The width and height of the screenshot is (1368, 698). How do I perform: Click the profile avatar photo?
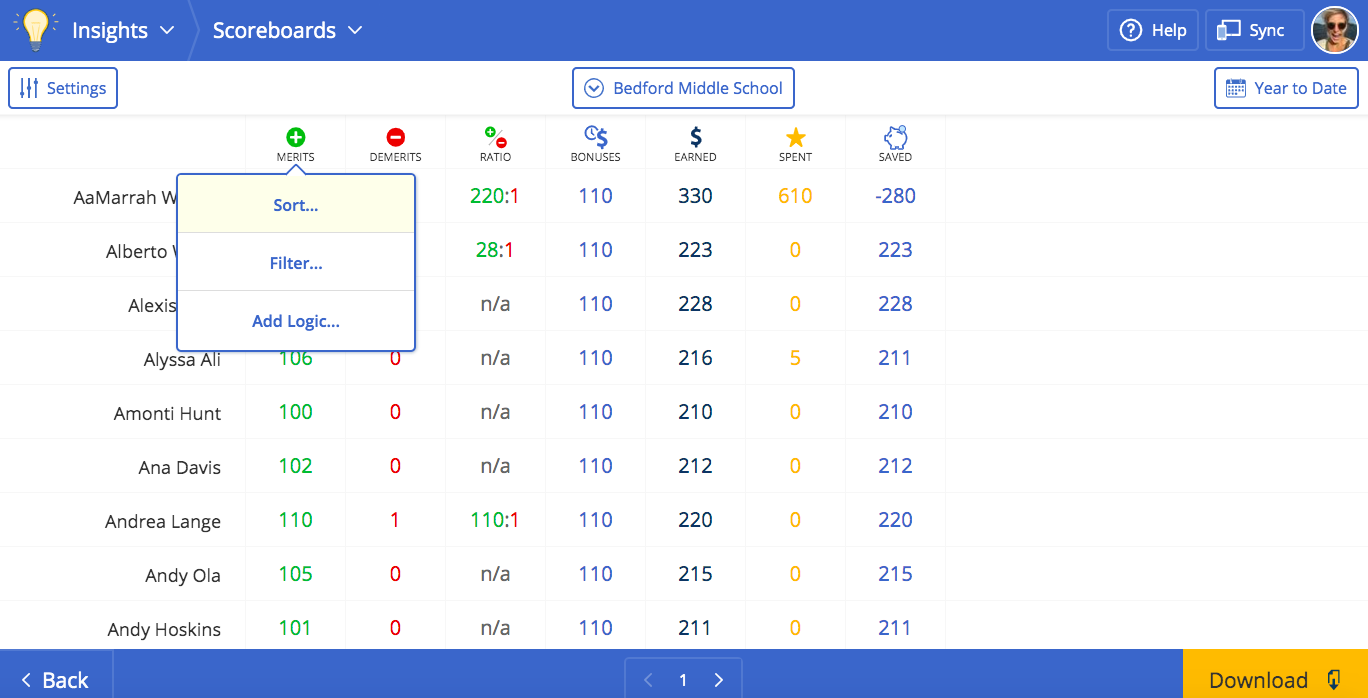point(1337,29)
